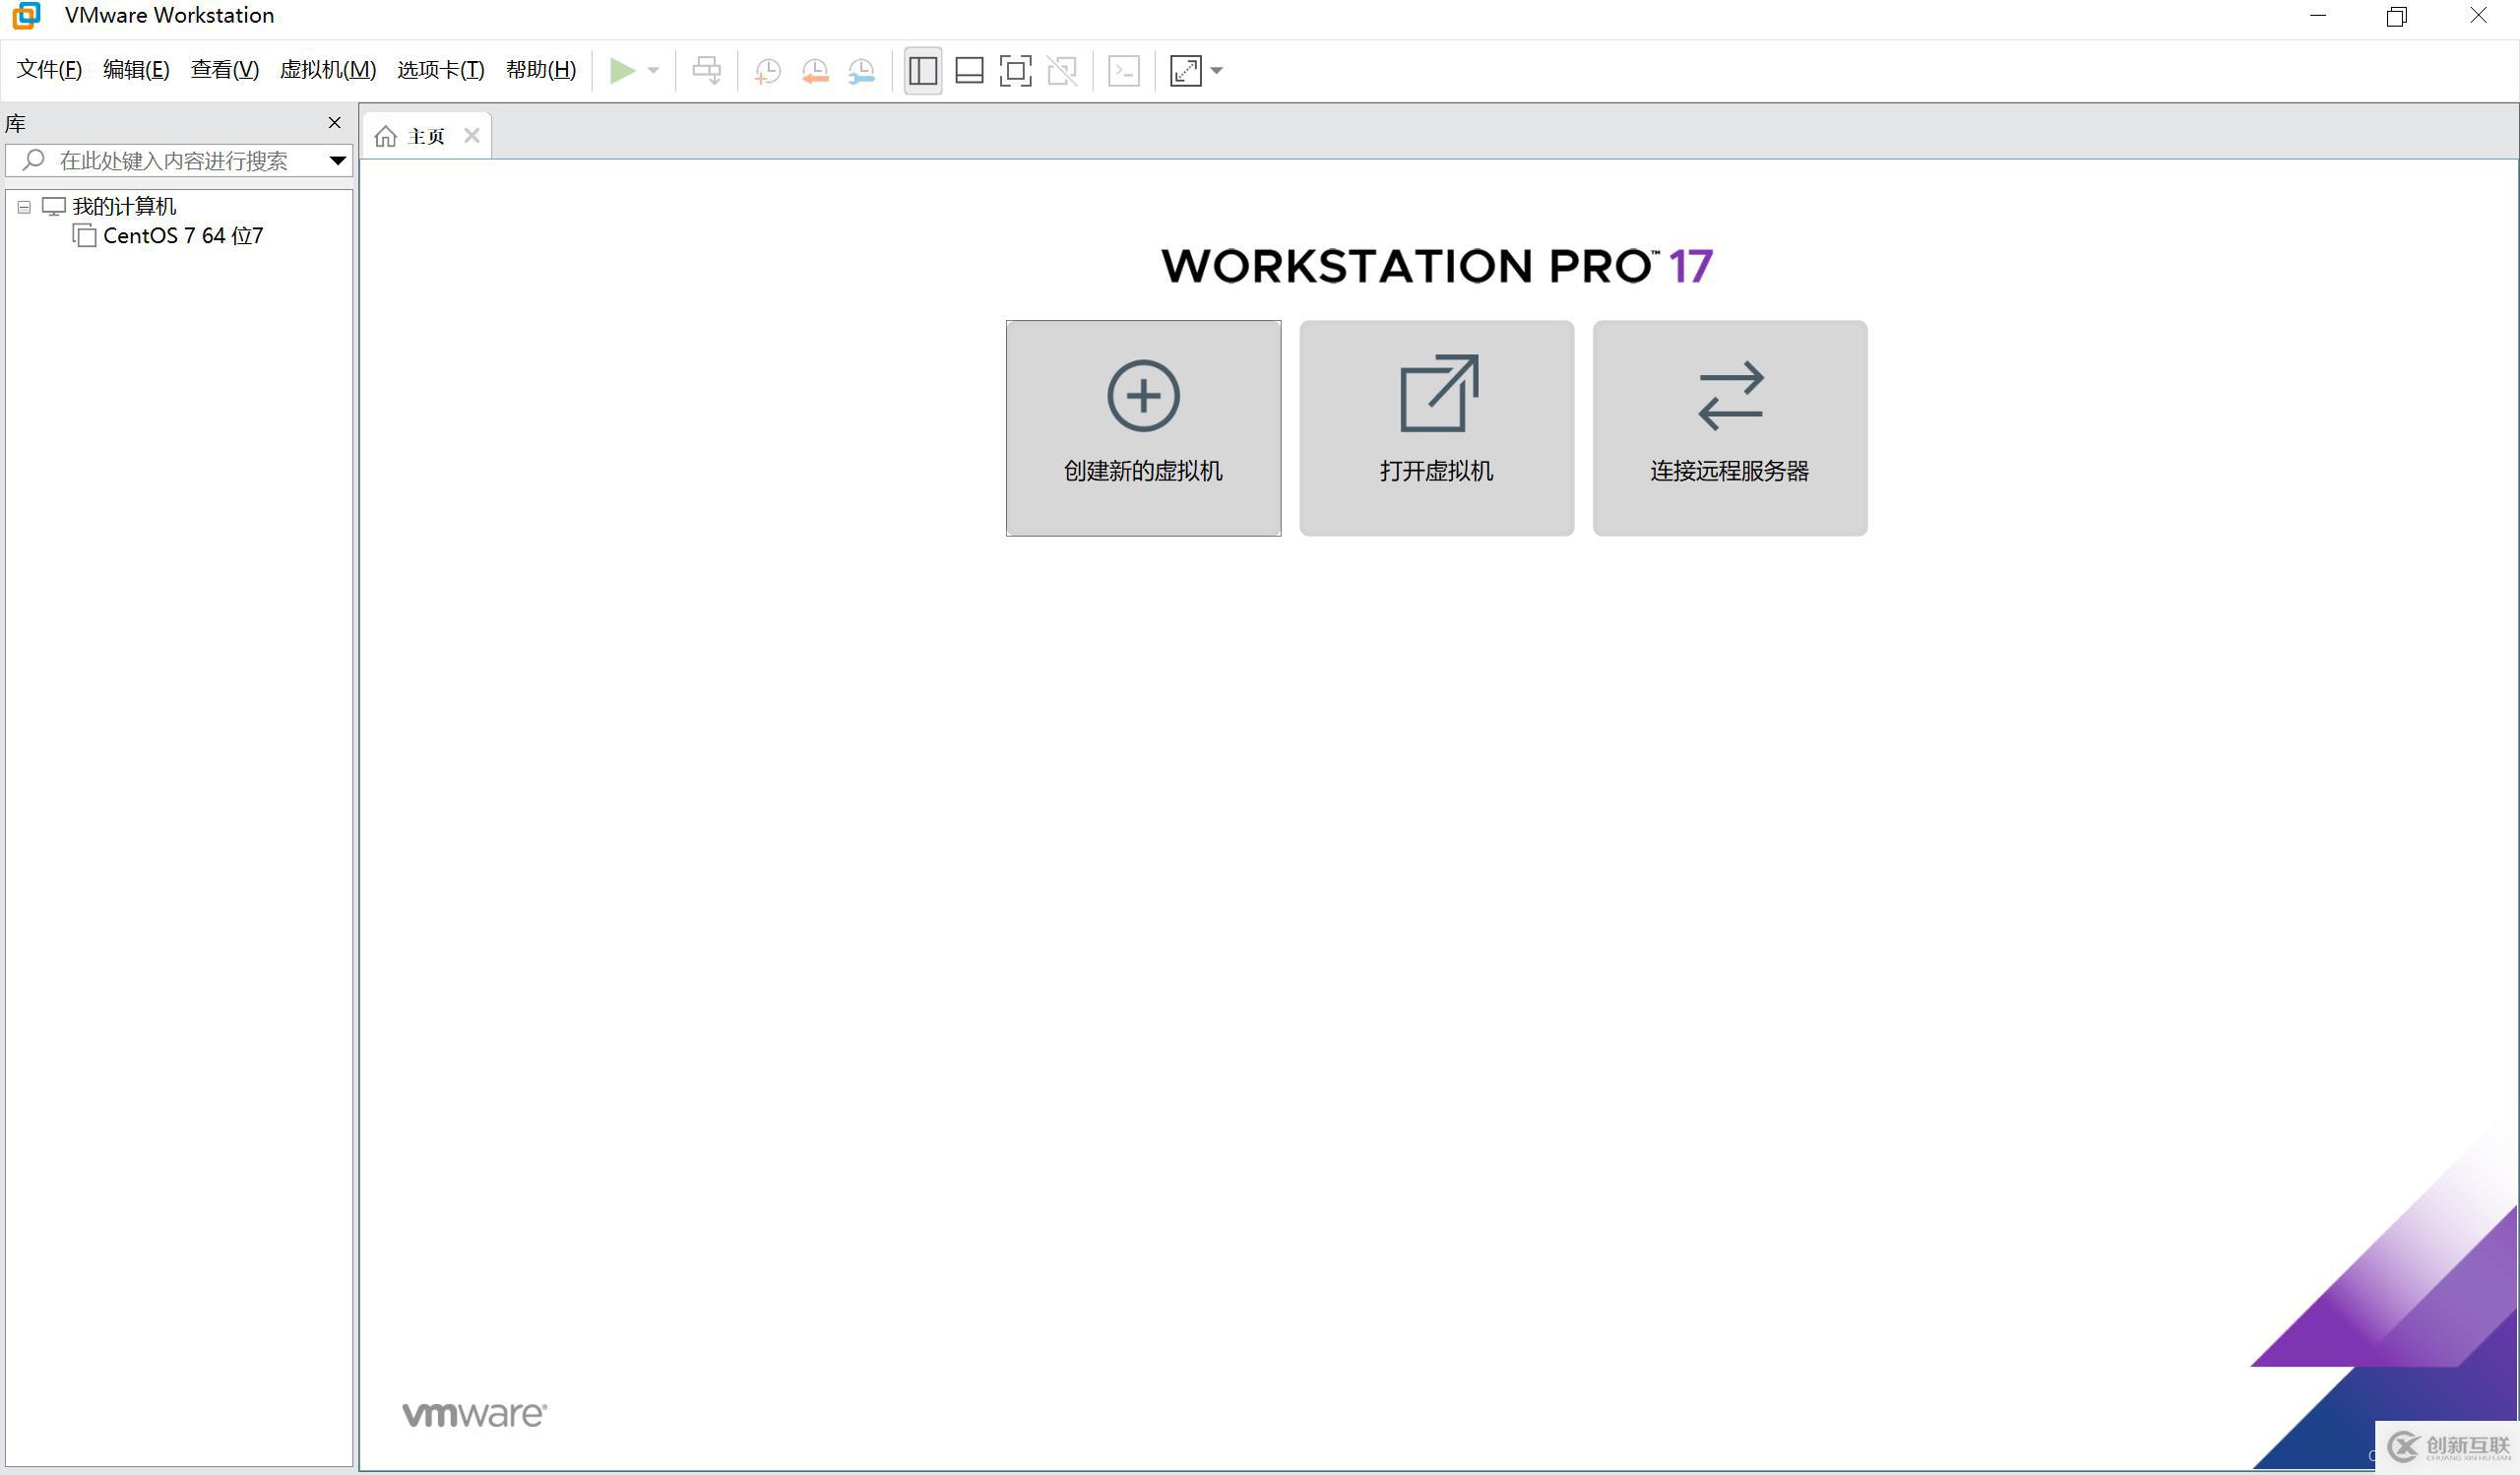Toggle the thumbnail bar view icon
This screenshot has height=1475, width=2520.
coord(969,70)
